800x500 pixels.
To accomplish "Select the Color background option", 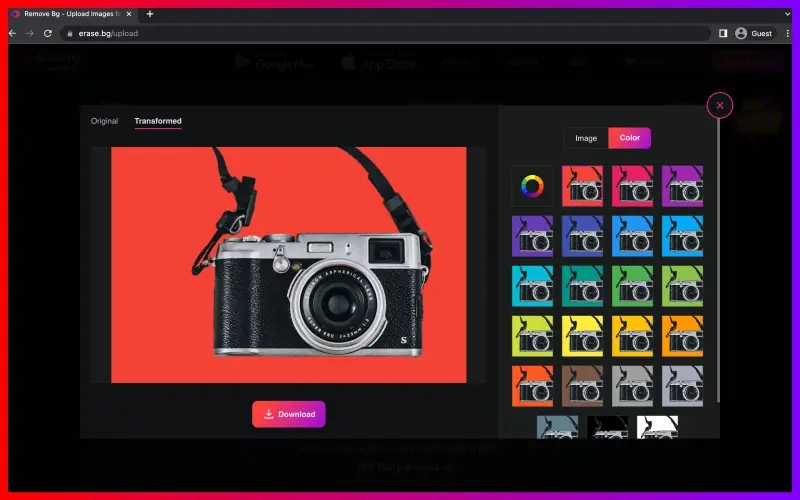I will click(x=630, y=138).
